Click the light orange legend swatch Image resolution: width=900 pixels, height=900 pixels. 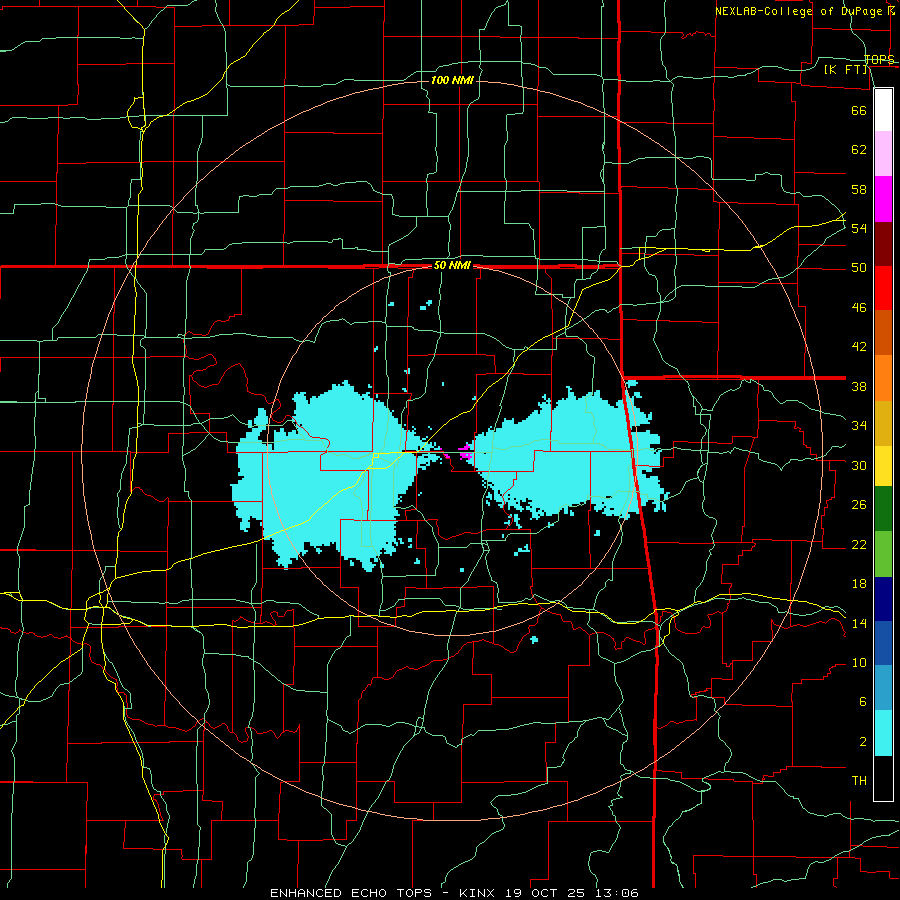tap(883, 378)
